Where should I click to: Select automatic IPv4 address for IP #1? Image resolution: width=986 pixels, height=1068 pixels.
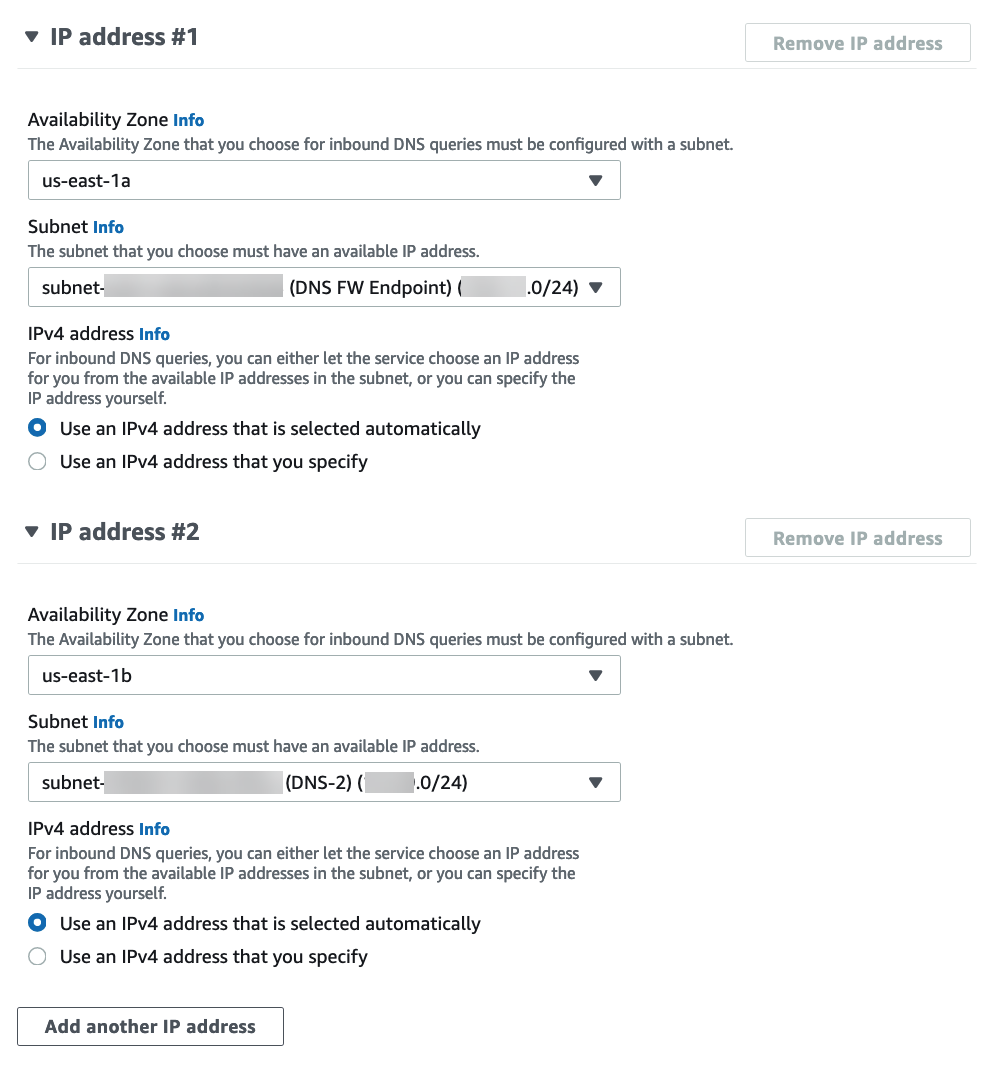click(x=38, y=429)
